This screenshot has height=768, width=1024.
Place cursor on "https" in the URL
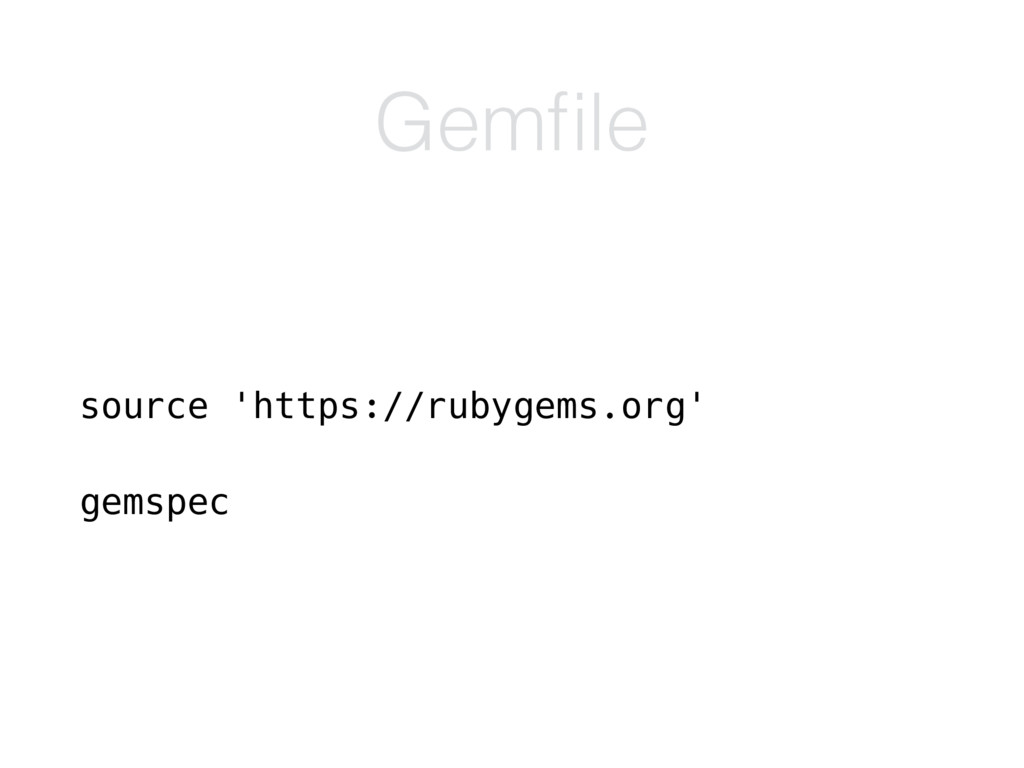coord(306,406)
